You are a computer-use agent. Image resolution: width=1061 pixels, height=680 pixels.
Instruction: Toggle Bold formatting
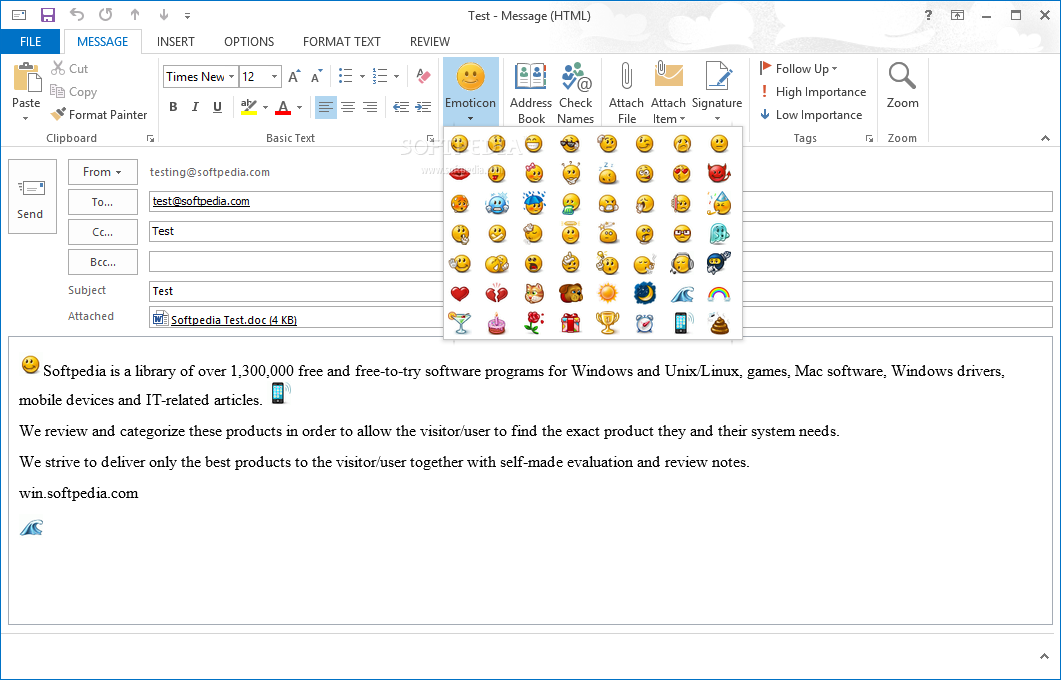(173, 107)
